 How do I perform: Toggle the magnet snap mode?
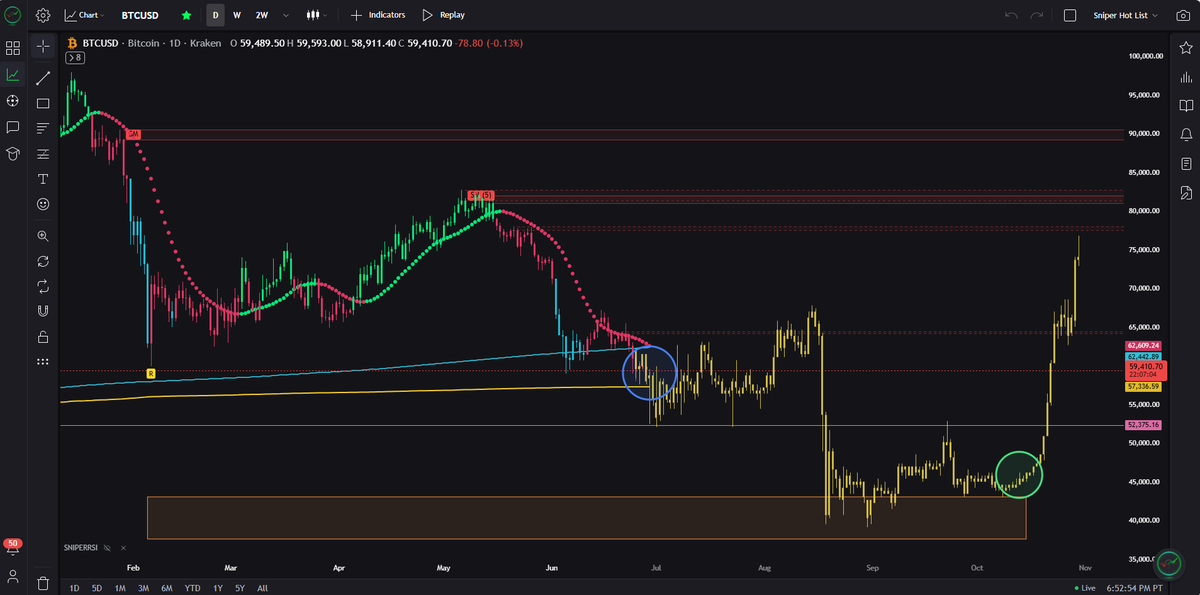point(43,311)
